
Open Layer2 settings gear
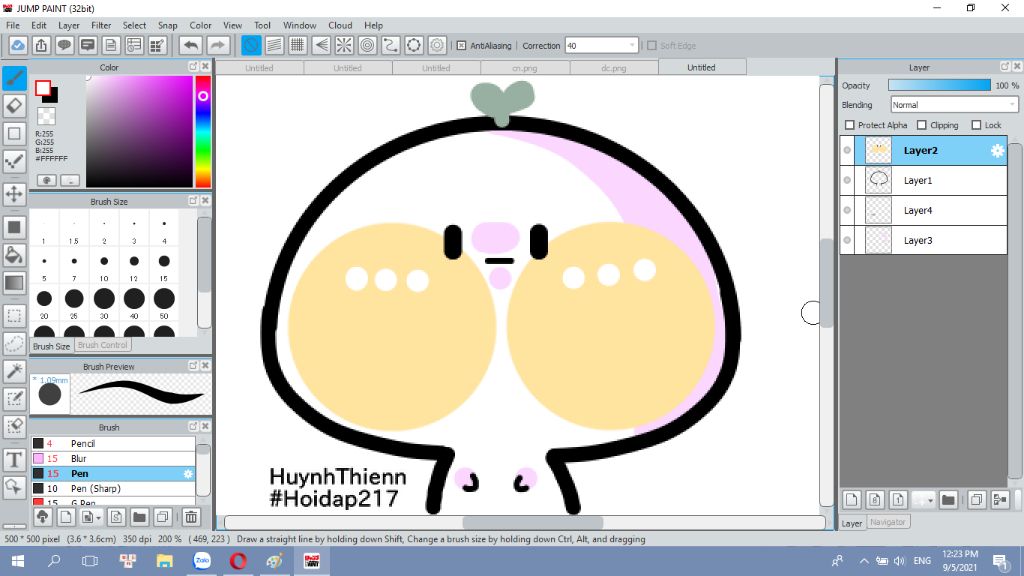[x=997, y=151]
